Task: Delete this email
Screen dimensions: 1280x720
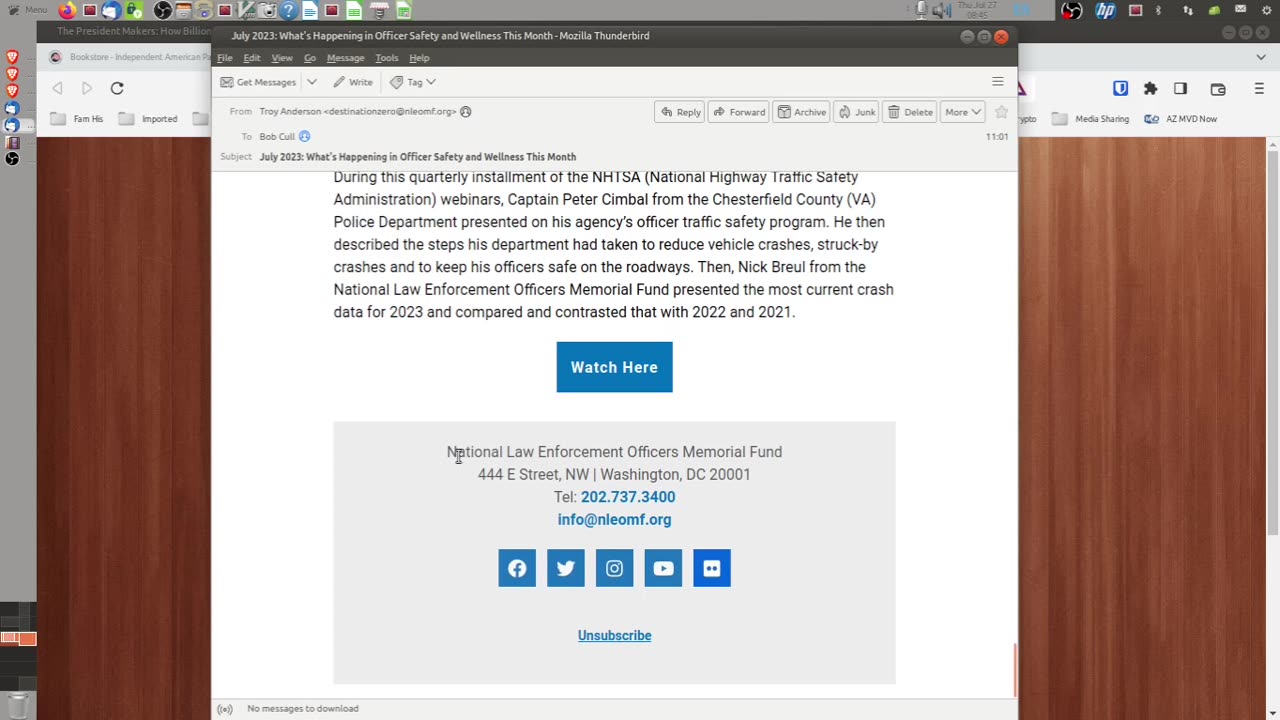Action: point(910,112)
